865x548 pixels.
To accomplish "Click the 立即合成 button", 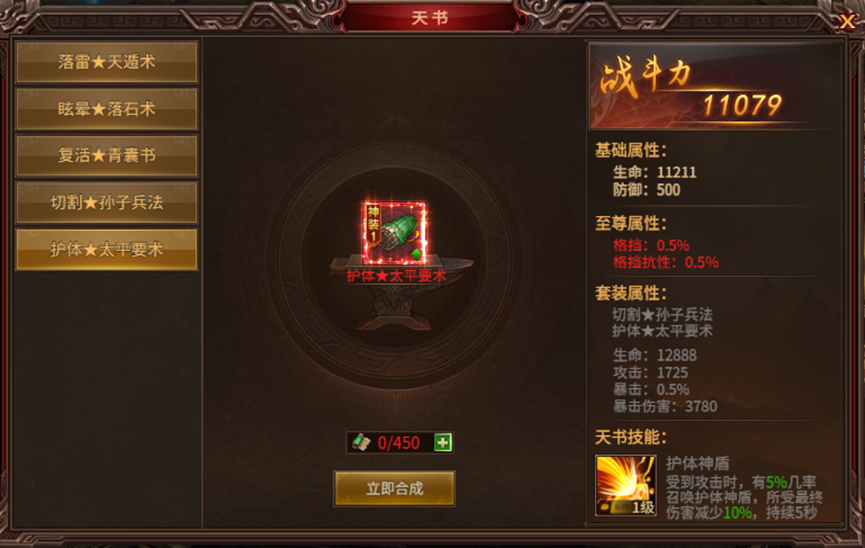I will point(394,488).
